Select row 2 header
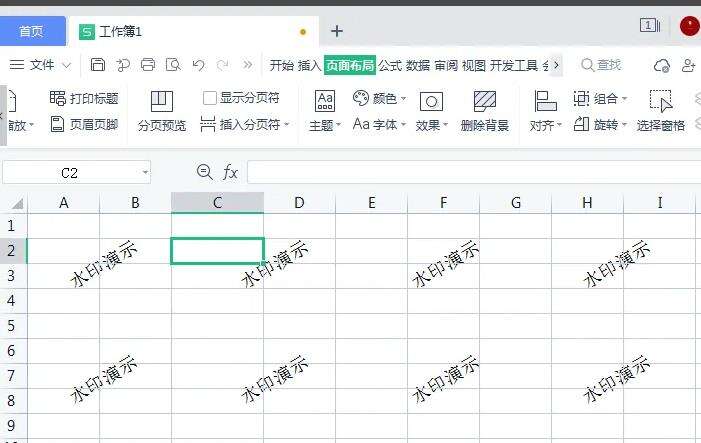The image size is (701, 443). 12,251
